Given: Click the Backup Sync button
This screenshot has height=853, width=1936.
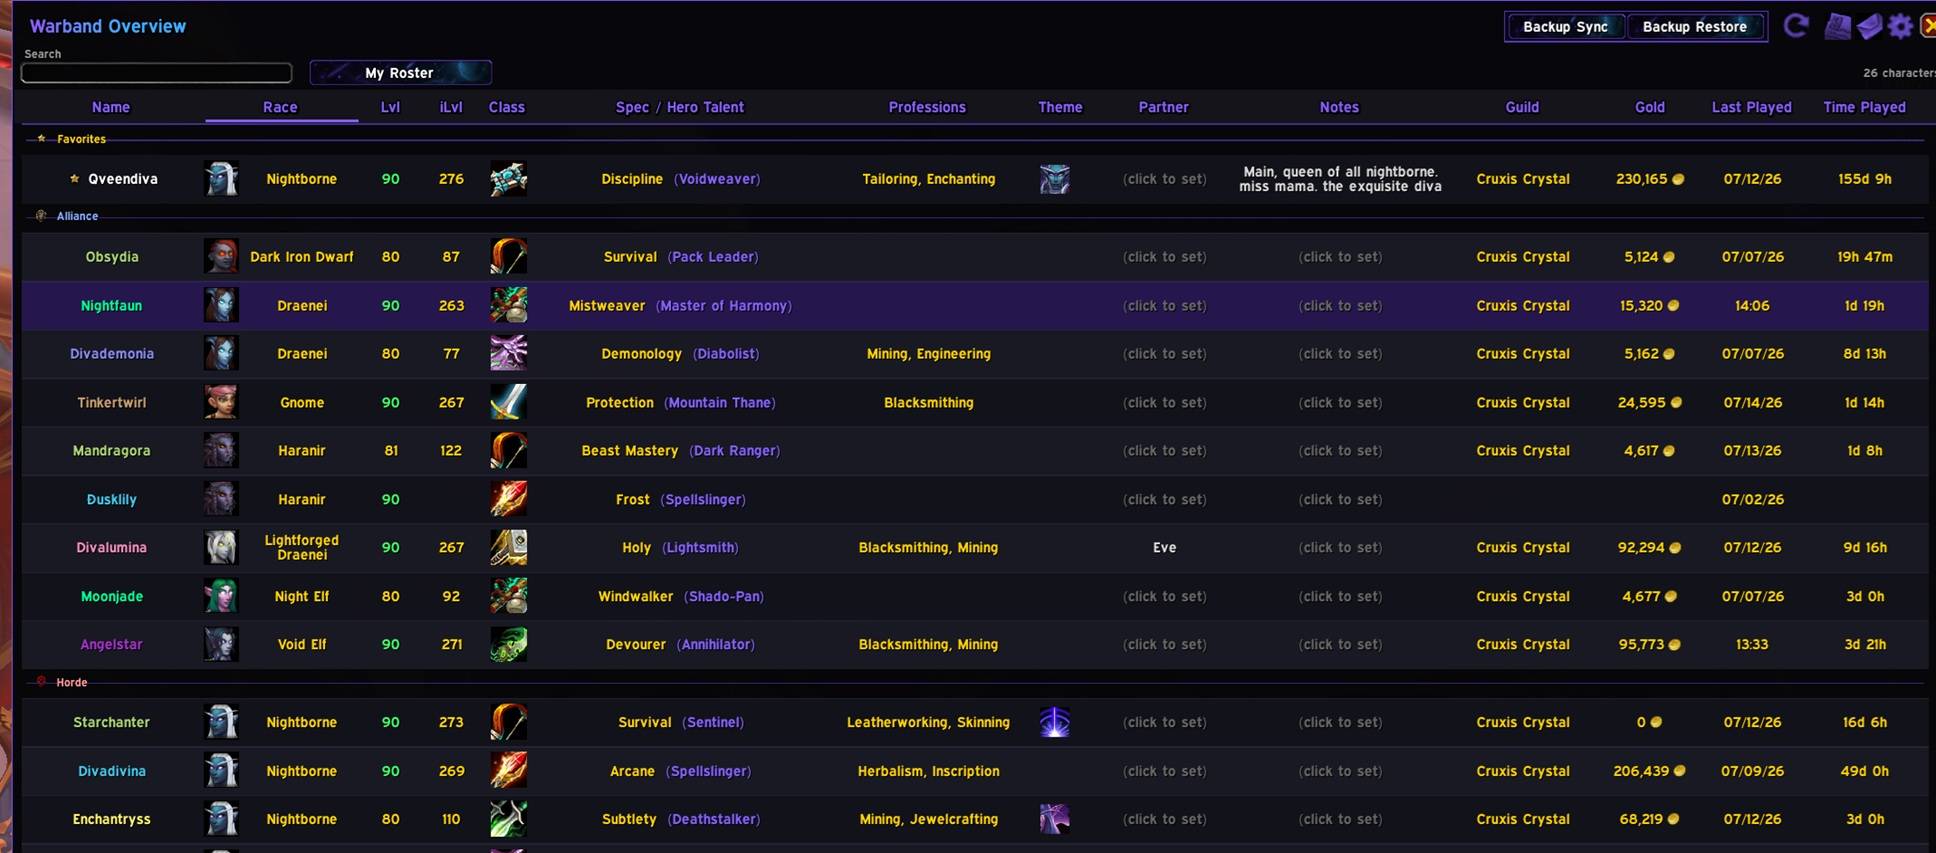Looking at the screenshot, I should 1565,27.
